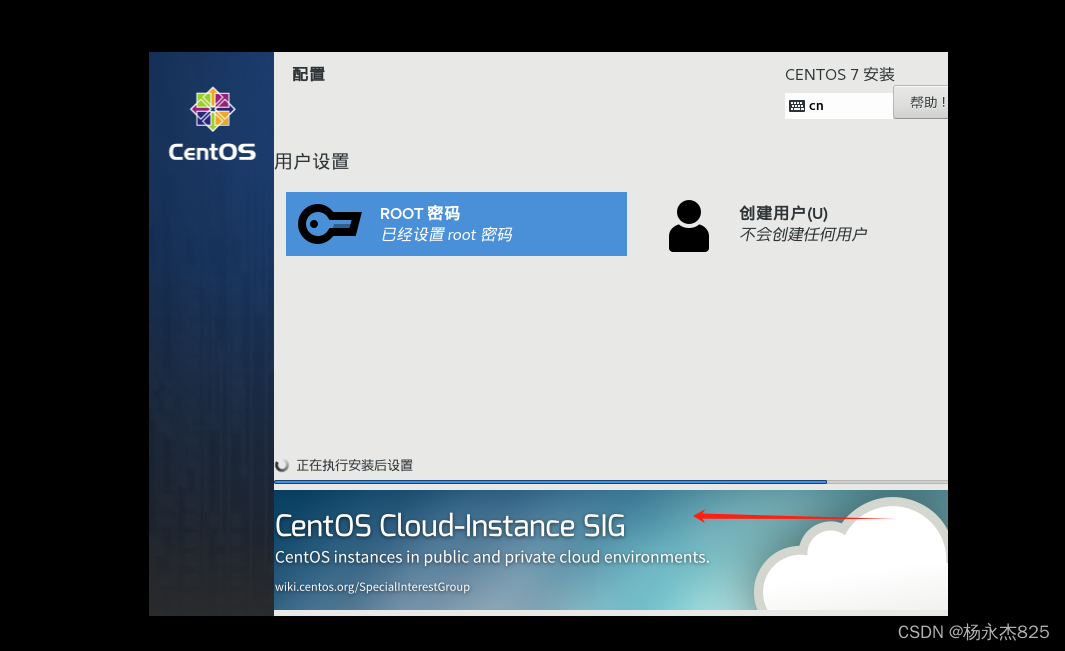Click the 用户设置 section heading

click(x=312, y=162)
